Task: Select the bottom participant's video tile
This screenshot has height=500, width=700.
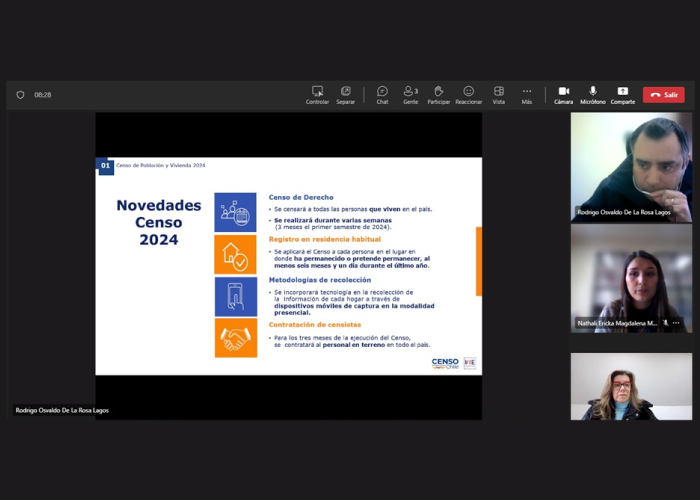Action: pos(631,386)
